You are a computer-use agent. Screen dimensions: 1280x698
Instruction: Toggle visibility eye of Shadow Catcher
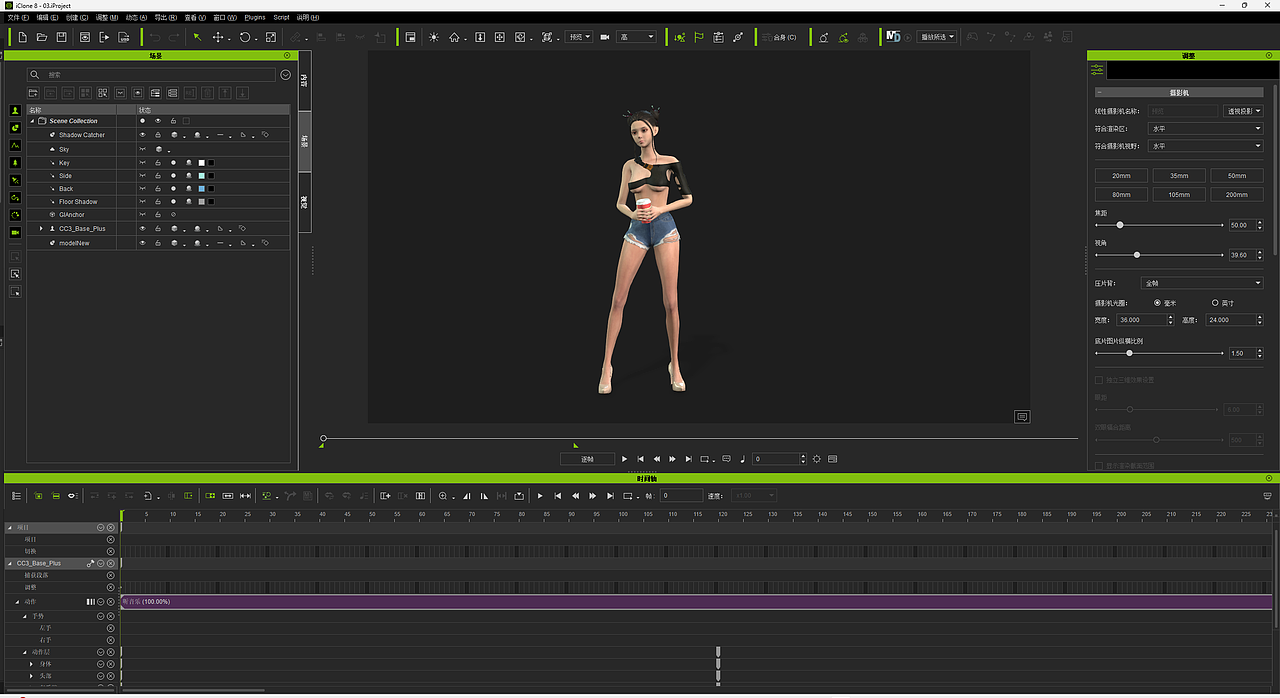pyautogui.click(x=142, y=135)
